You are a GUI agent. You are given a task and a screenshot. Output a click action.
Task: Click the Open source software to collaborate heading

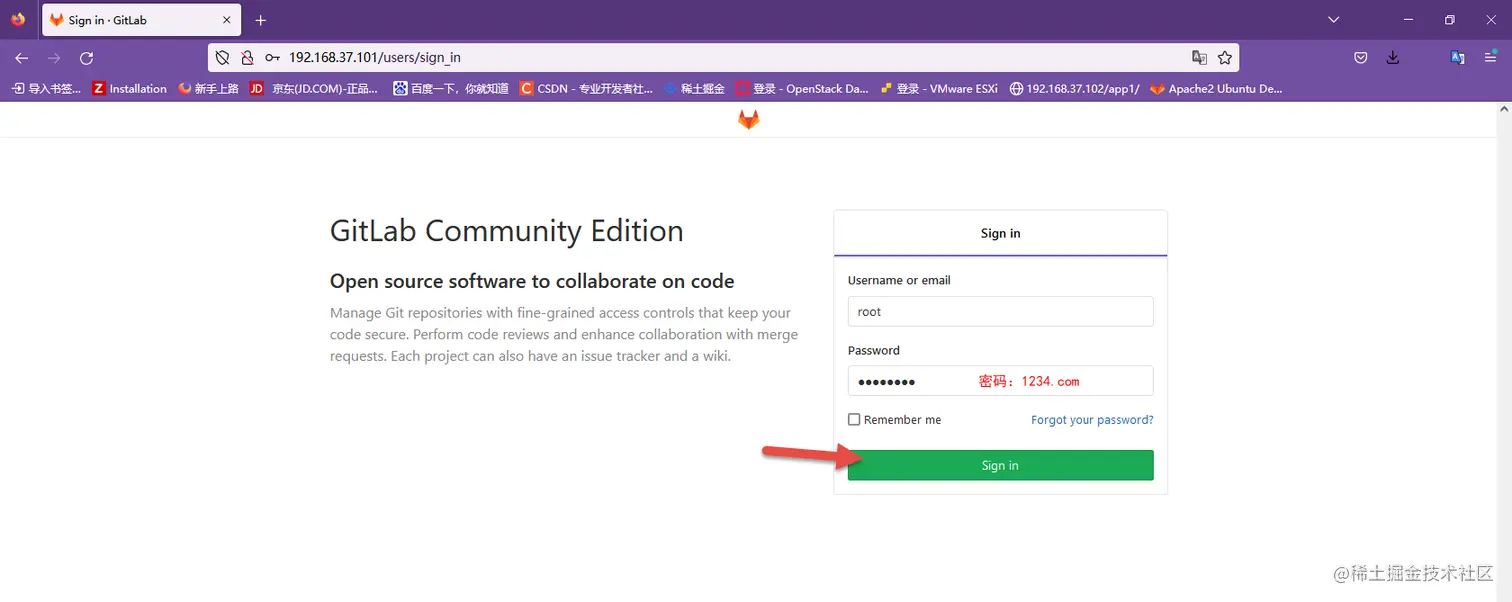(532, 281)
